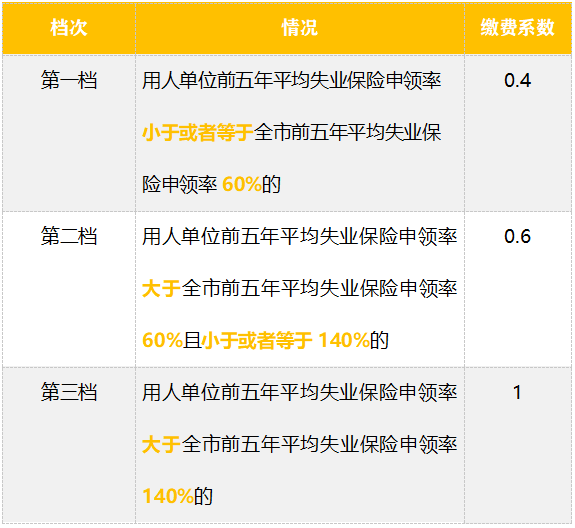Viewport: 575px width, 528px height.
Task: Click highlighted 小于或者等于 in second tier
Action: [257, 340]
